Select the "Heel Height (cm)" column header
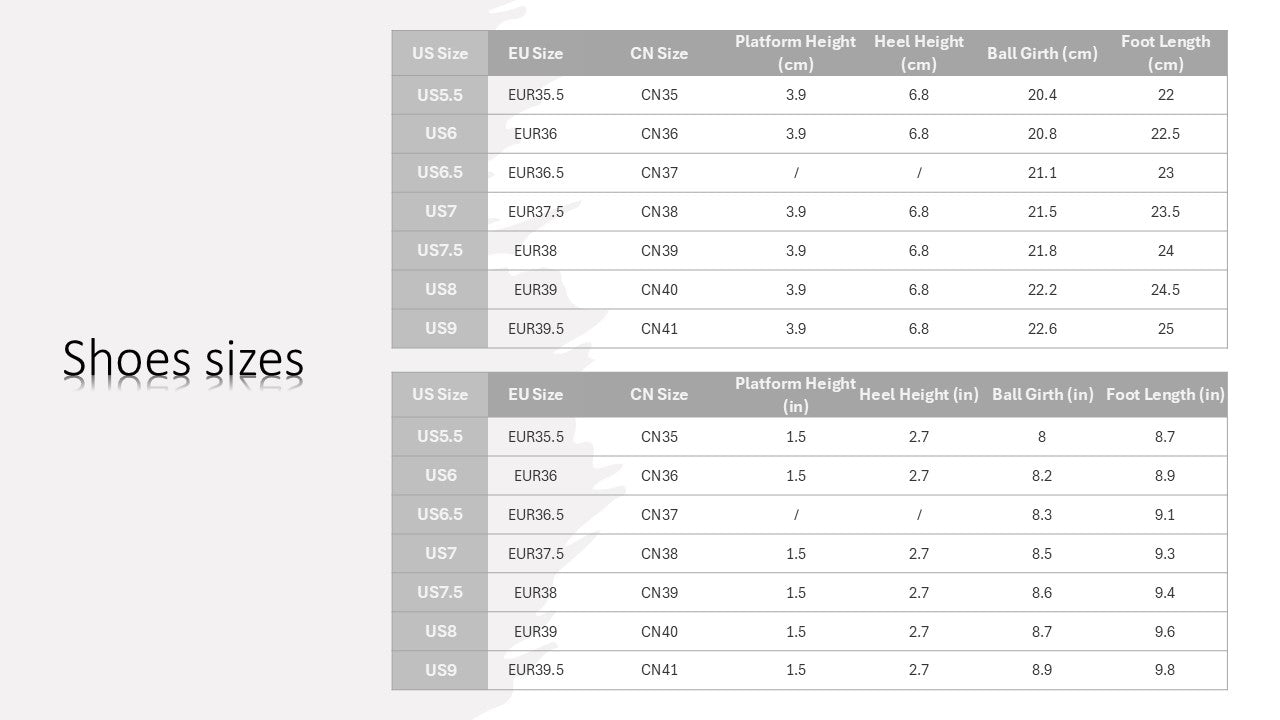Viewport: 1280px width, 720px height. click(918, 53)
